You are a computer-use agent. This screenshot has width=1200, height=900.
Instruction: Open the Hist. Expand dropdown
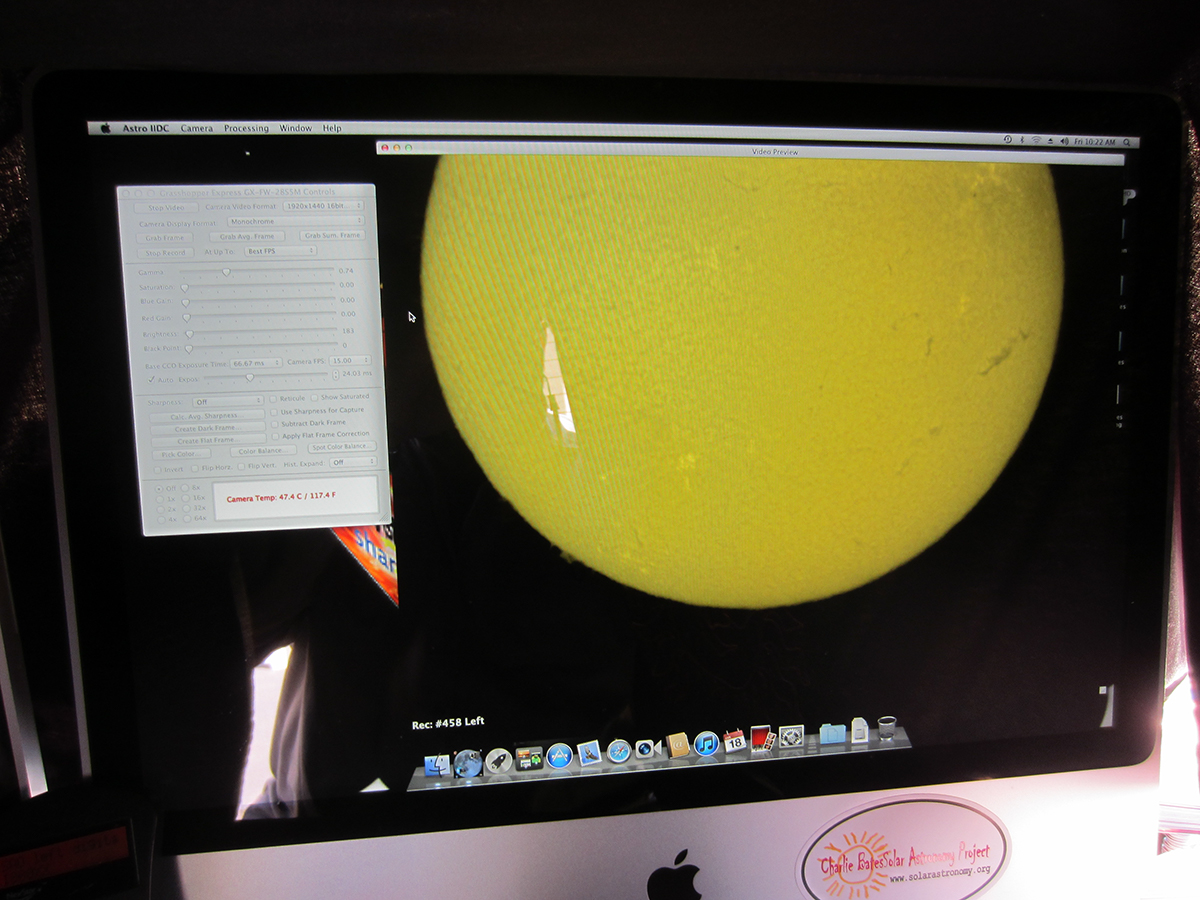click(x=354, y=462)
